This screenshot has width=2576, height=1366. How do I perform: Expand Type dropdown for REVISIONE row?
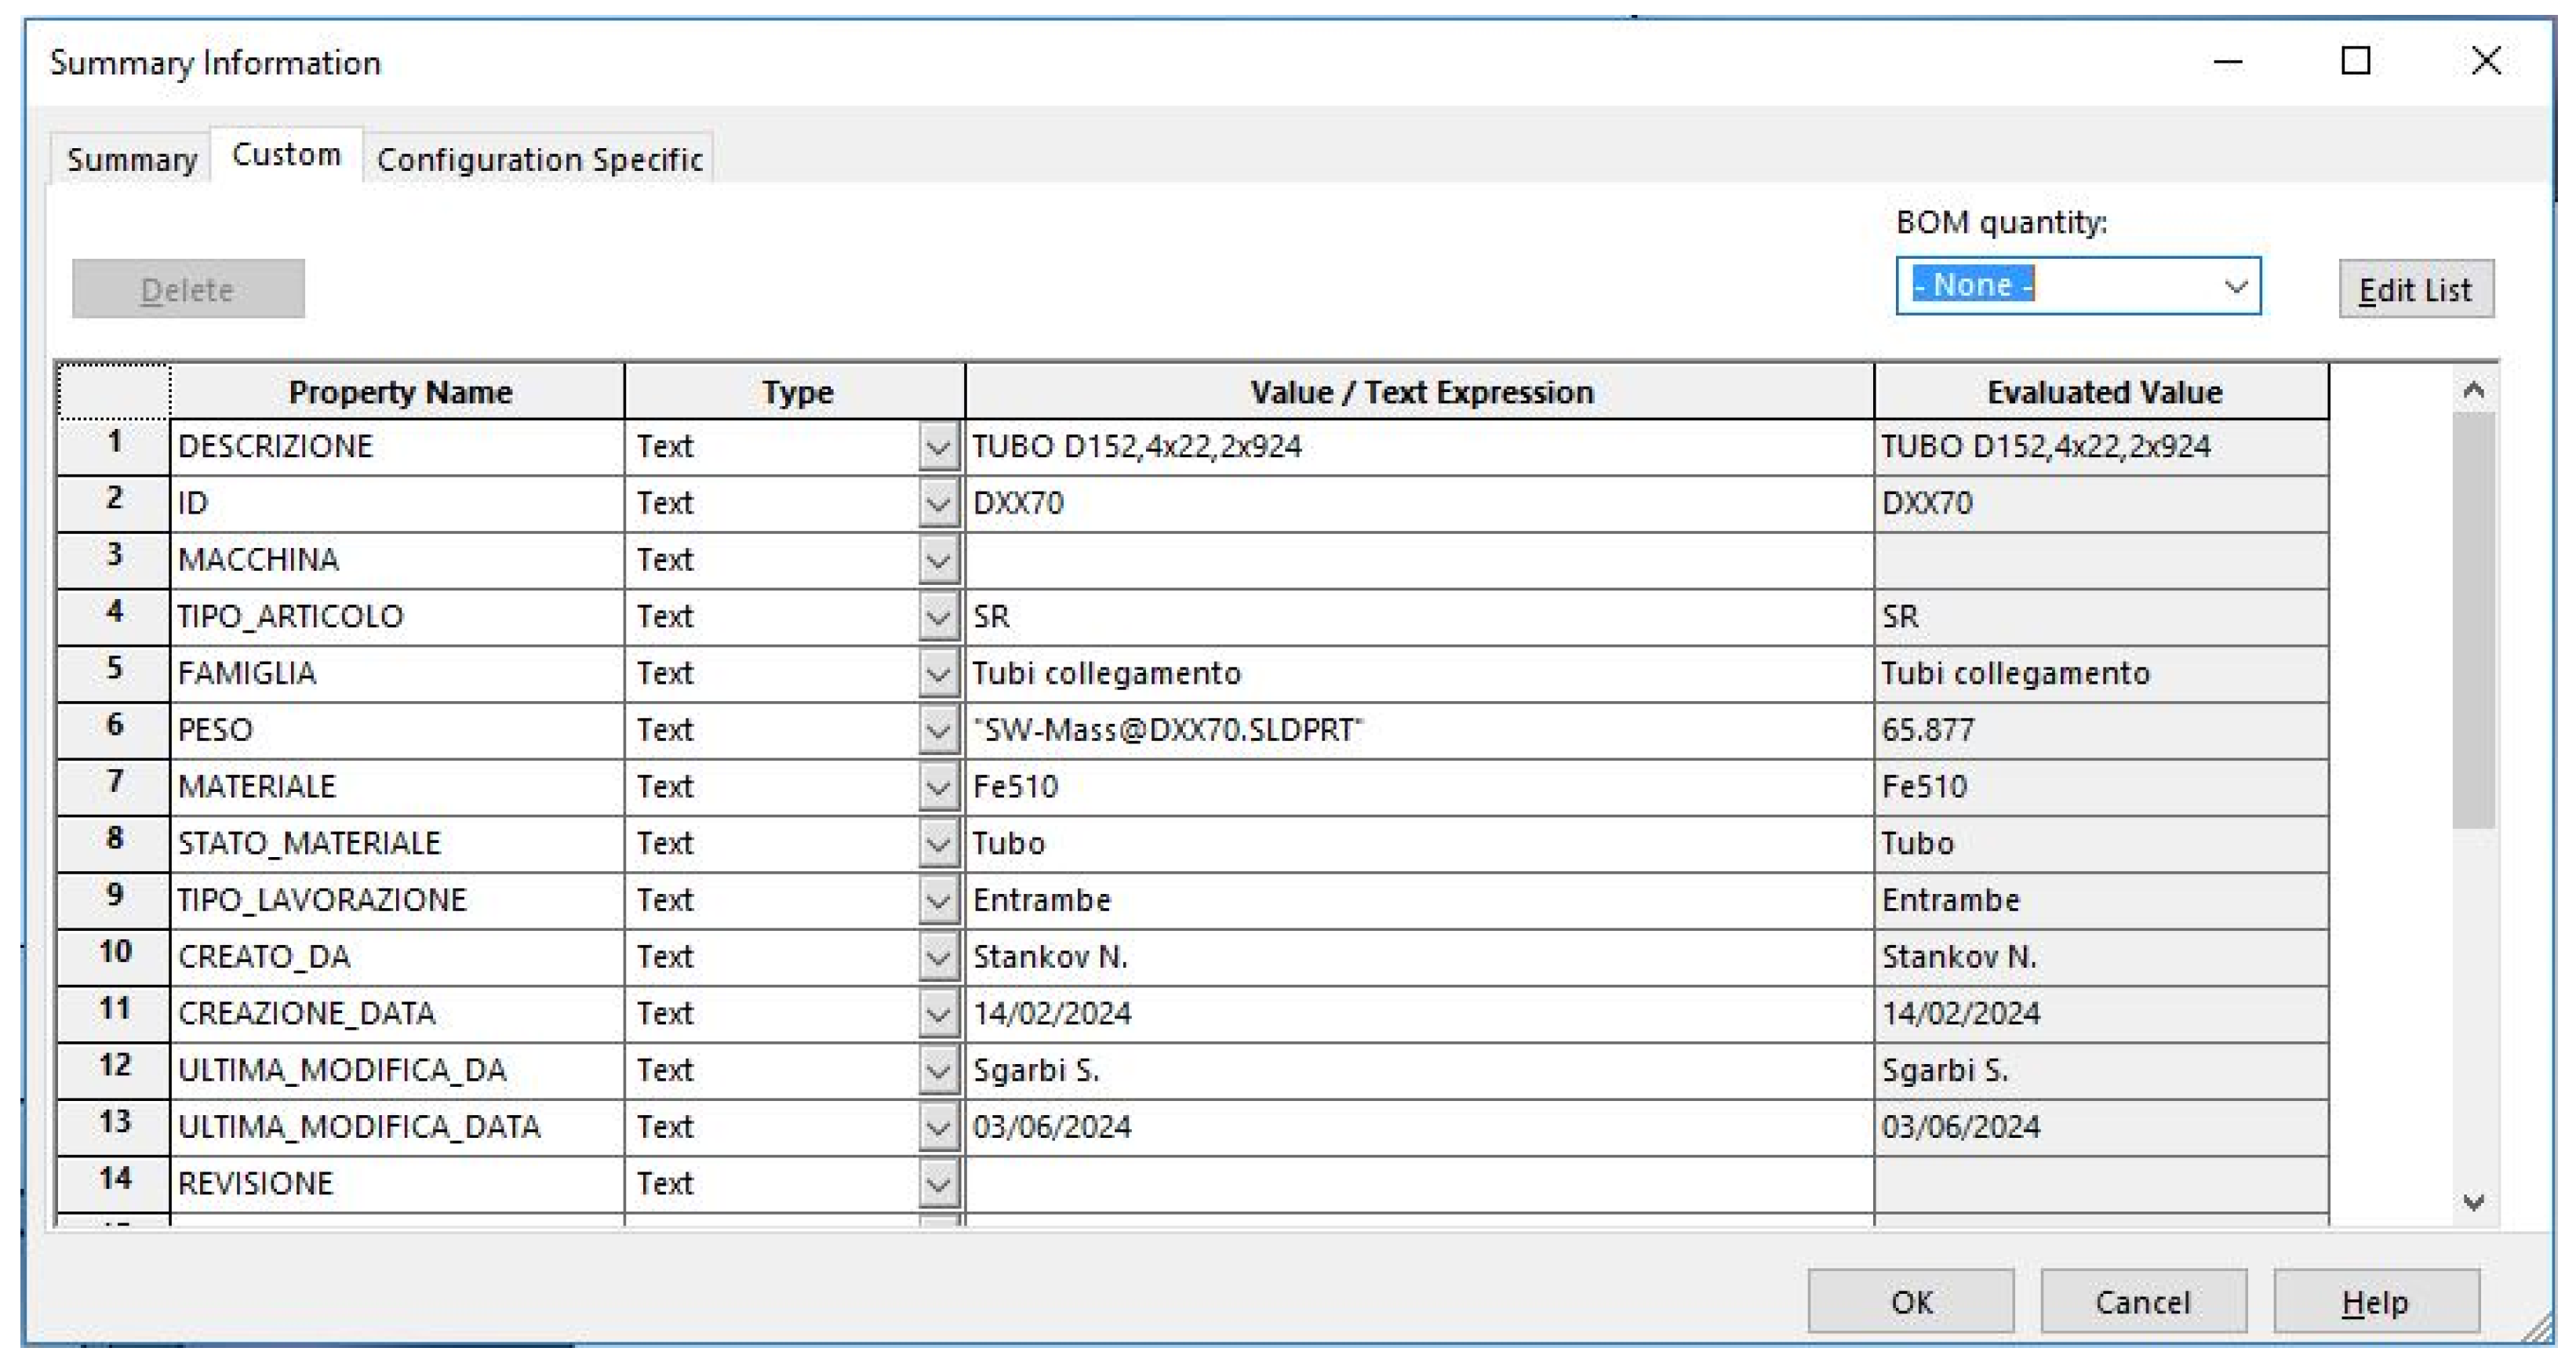(x=937, y=1185)
